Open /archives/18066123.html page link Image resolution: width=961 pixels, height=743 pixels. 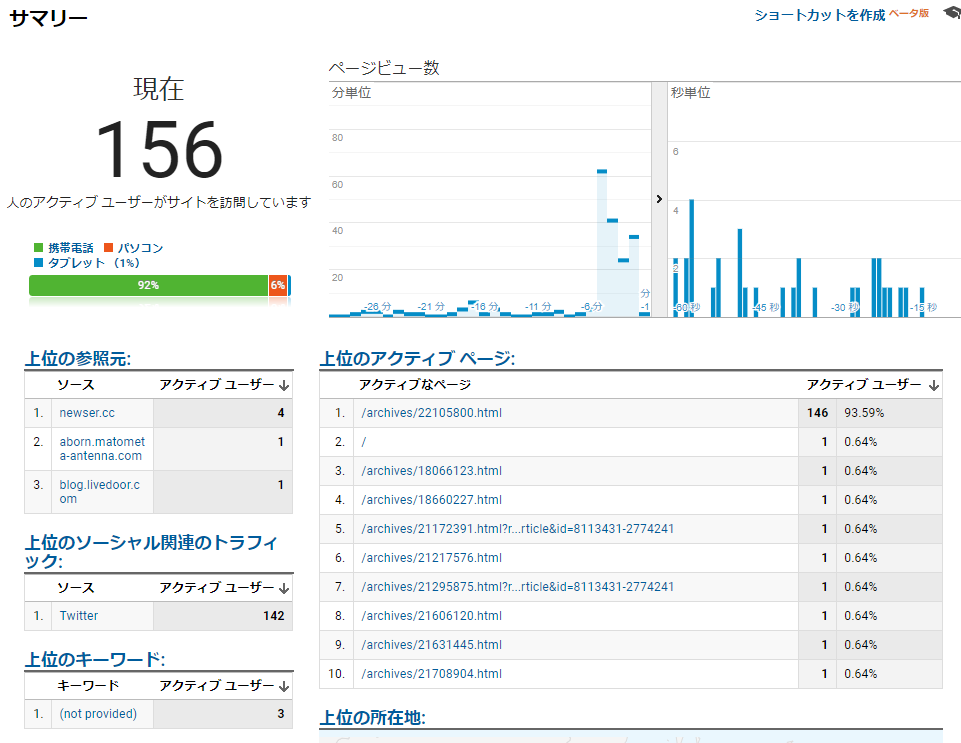(x=431, y=471)
